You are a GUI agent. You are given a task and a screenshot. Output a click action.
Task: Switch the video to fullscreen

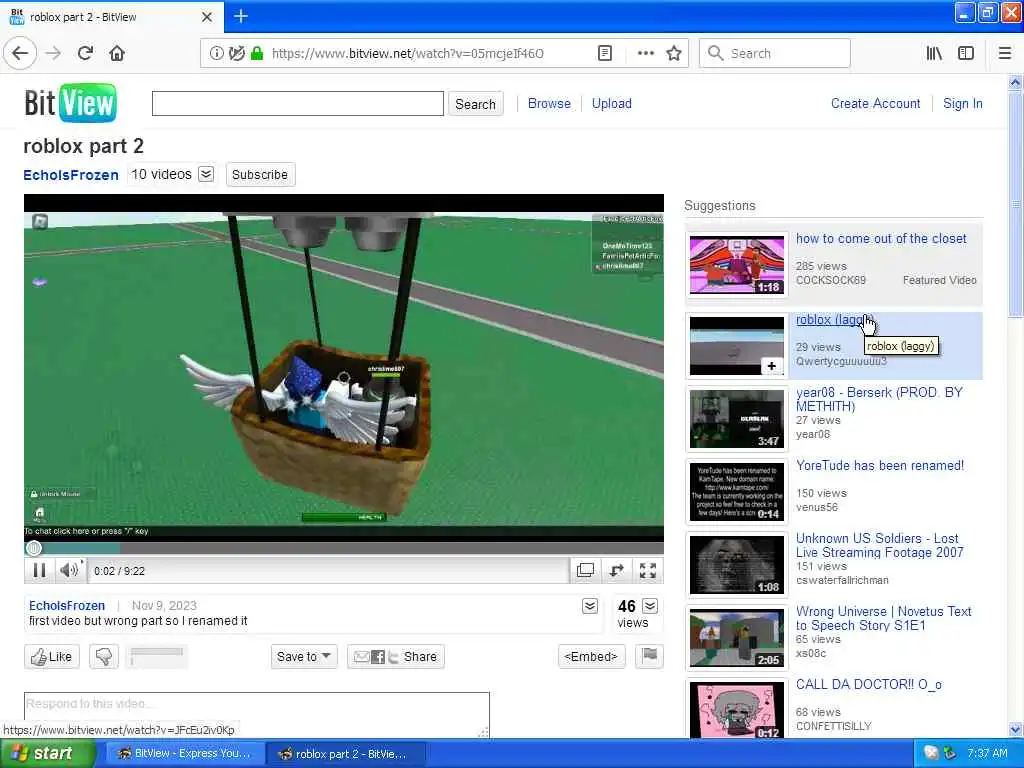click(648, 571)
